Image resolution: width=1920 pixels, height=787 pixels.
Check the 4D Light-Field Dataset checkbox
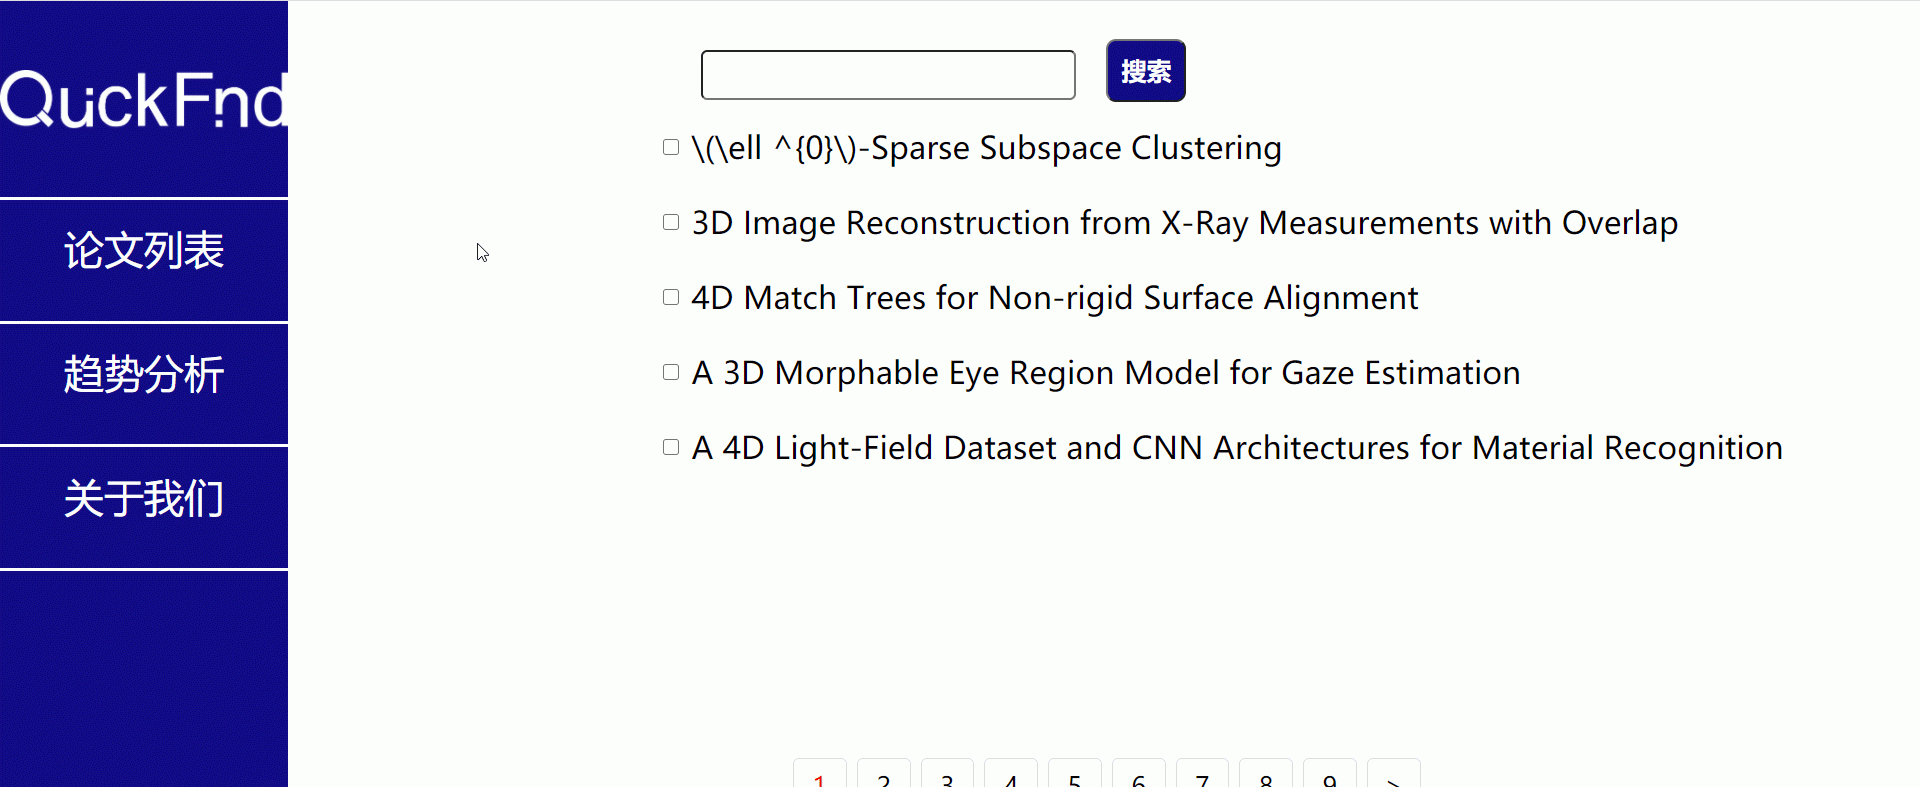click(x=671, y=447)
